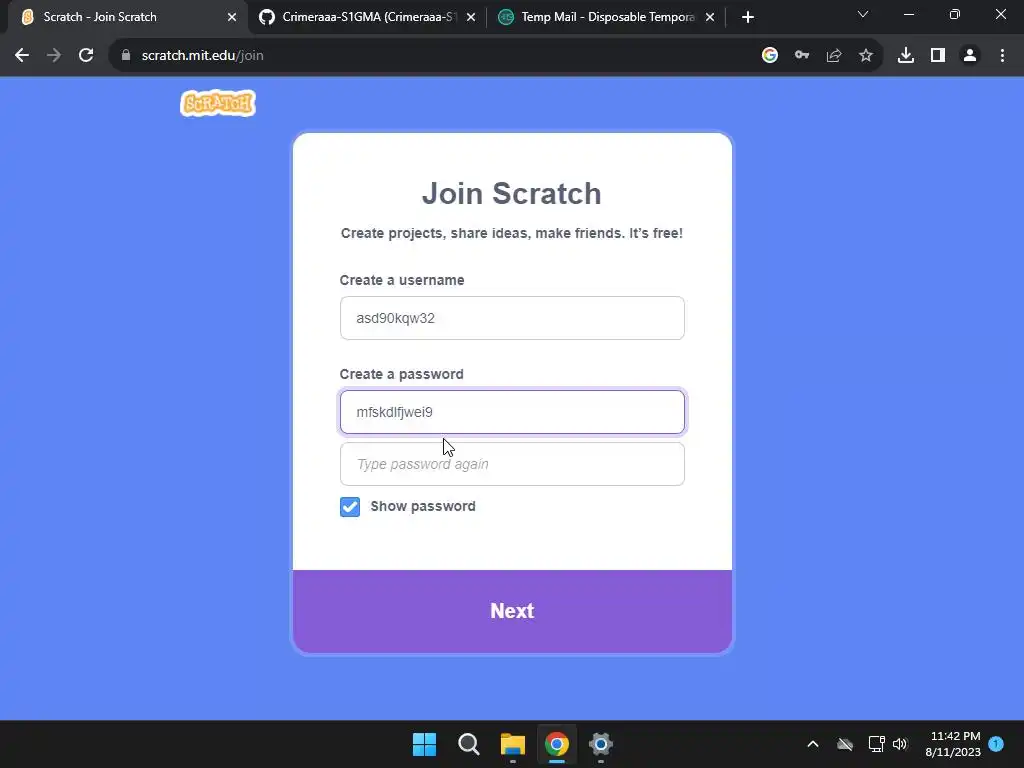Expand the tab search chevron
This screenshot has width=1024, height=768.
(x=863, y=14)
